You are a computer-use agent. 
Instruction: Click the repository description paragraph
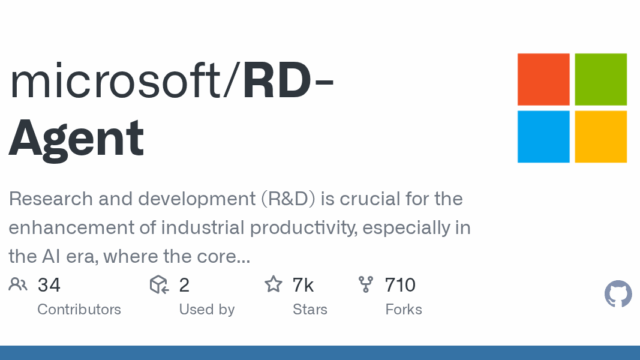click(x=240, y=227)
